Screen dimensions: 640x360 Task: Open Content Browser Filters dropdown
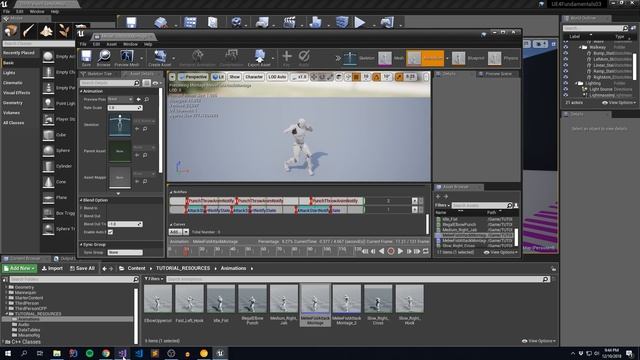click(x=154, y=279)
